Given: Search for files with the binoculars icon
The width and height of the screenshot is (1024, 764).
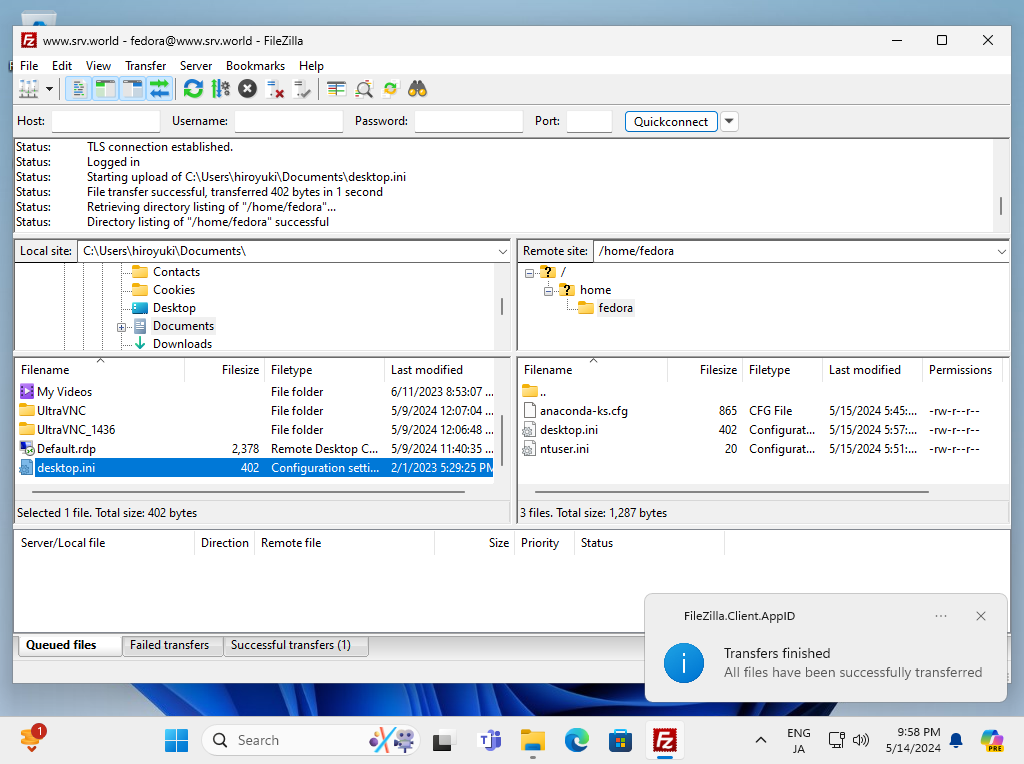Looking at the screenshot, I should pyautogui.click(x=417, y=89).
